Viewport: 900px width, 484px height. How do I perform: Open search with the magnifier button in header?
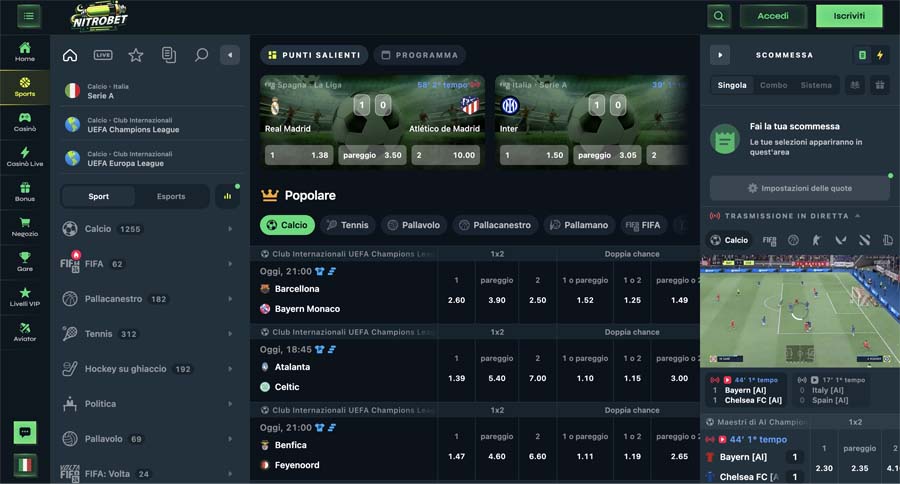[719, 16]
